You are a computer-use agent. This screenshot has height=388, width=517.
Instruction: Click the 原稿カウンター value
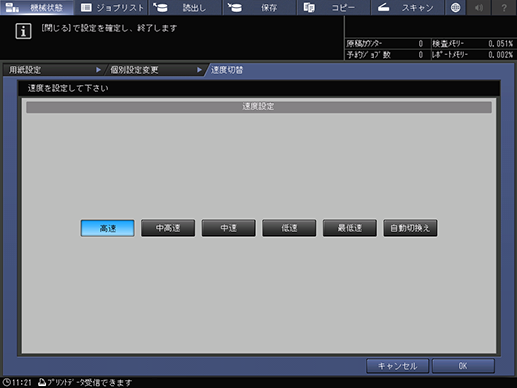421,44
